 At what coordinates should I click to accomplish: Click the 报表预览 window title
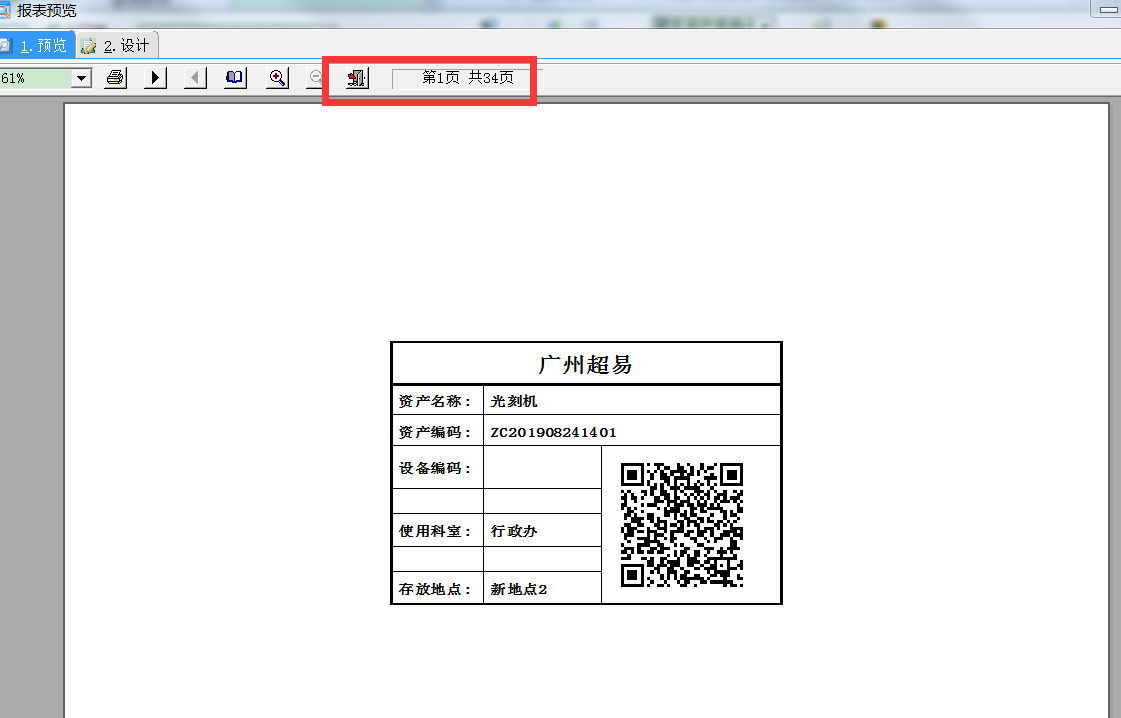tap(46, 10)
